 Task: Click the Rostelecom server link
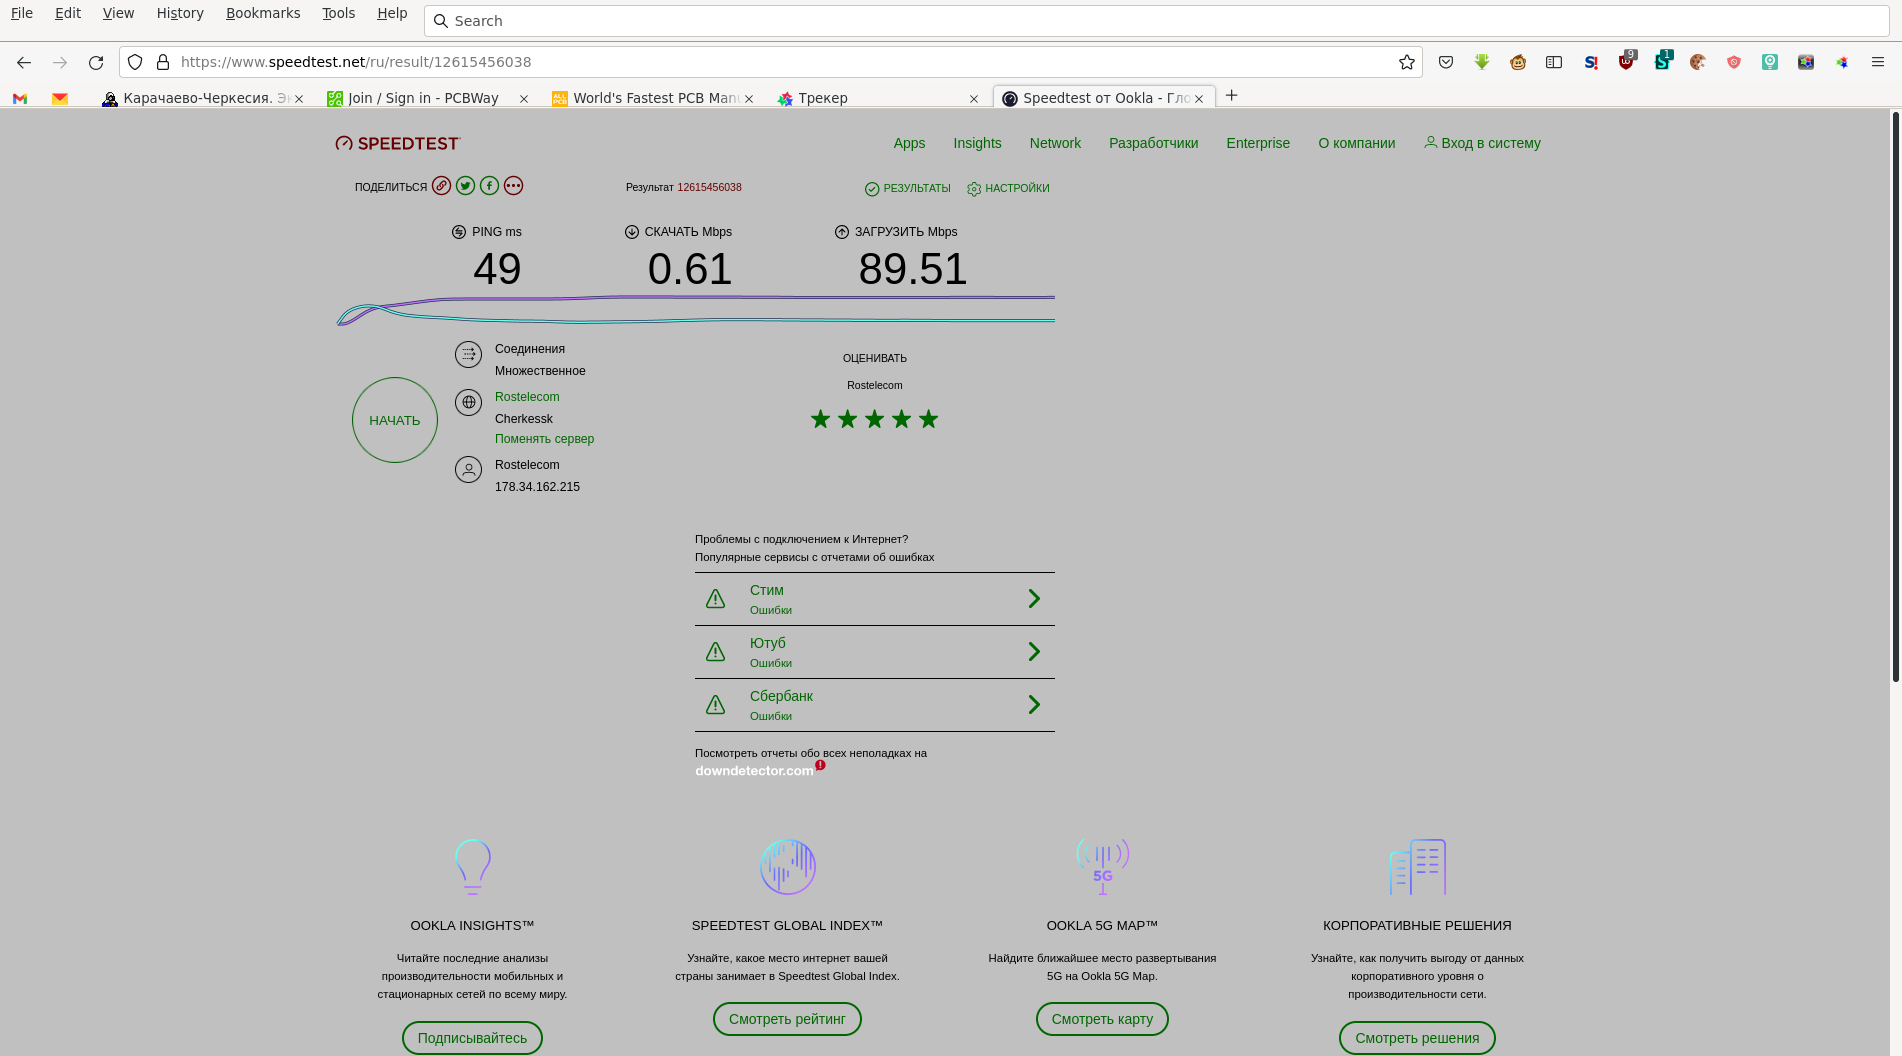pyautogui.click(x=527, y=397)
